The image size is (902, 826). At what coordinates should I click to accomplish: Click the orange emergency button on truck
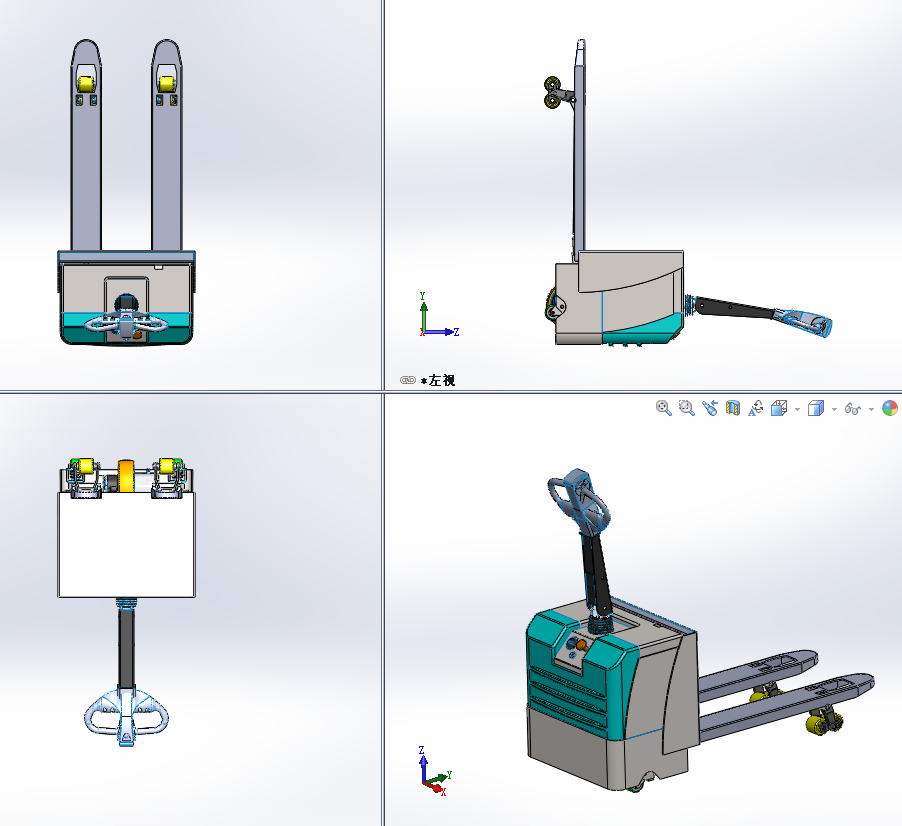(580, 646)
